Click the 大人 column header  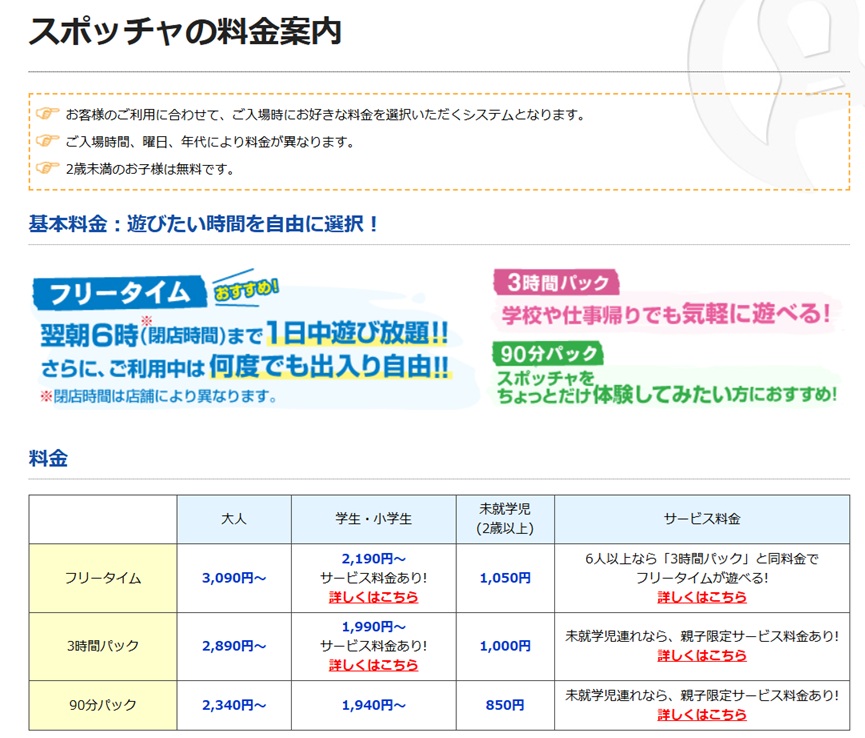[x=233, y=520]
